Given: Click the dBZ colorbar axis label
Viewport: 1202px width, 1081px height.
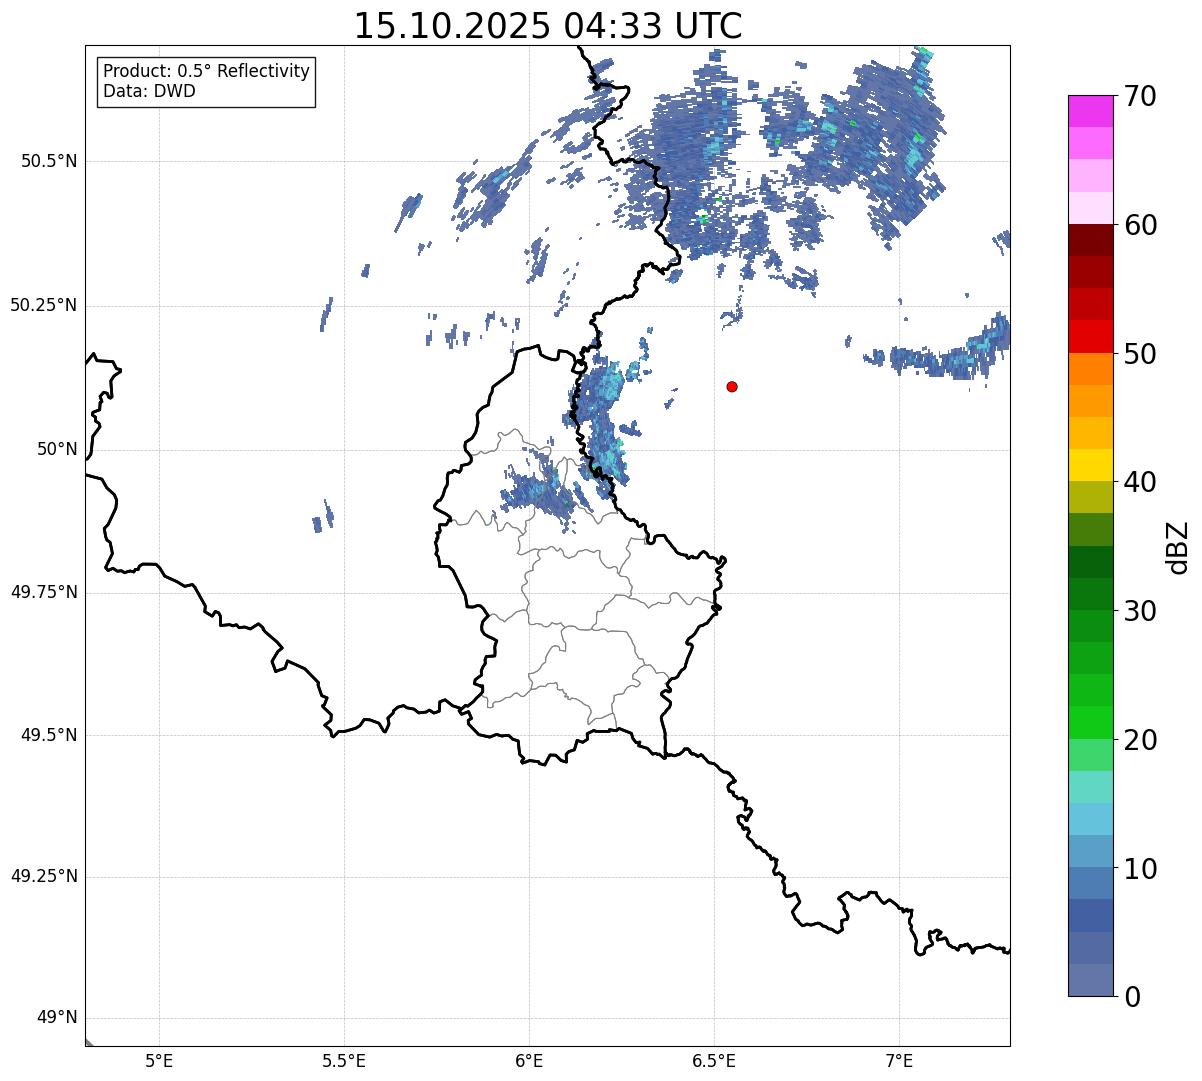Looking at the screenshot, I should click(1179, 546).
